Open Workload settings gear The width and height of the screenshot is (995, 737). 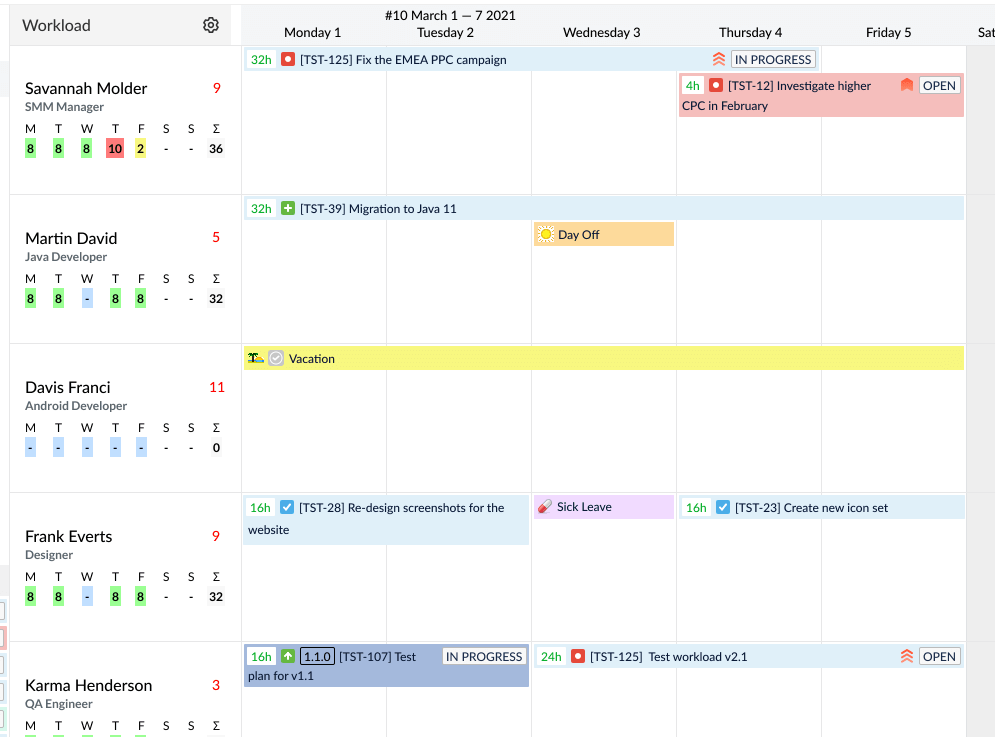tap(211, 25)
